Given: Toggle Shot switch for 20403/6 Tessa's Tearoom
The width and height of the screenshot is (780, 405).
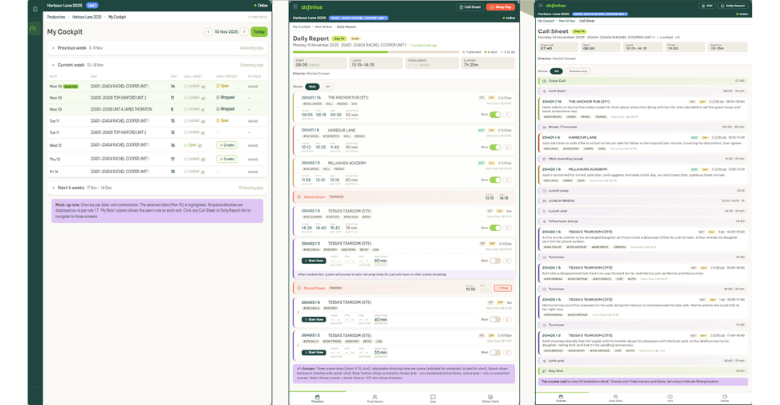Looking at the screenshot, I should click(495, 319).
